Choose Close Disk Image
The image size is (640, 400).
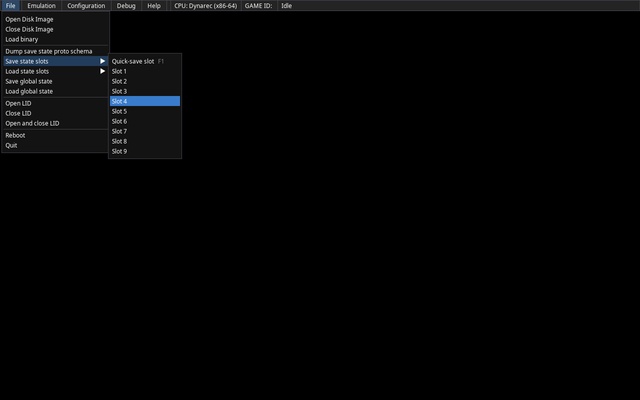55,29
